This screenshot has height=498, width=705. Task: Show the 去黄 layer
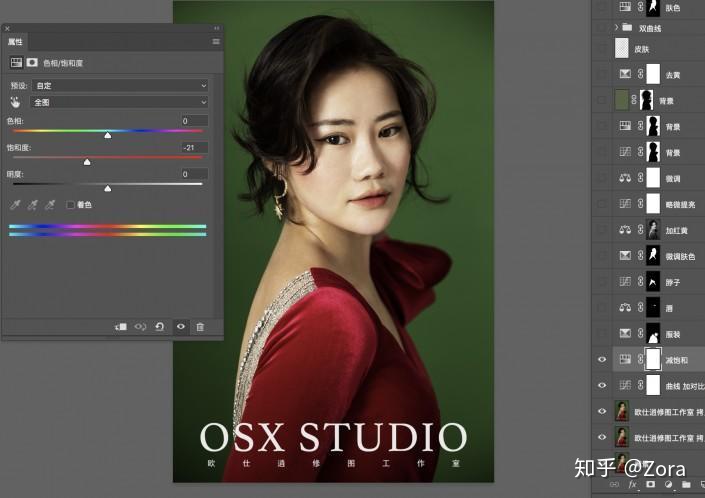click(x=602, y=74)
